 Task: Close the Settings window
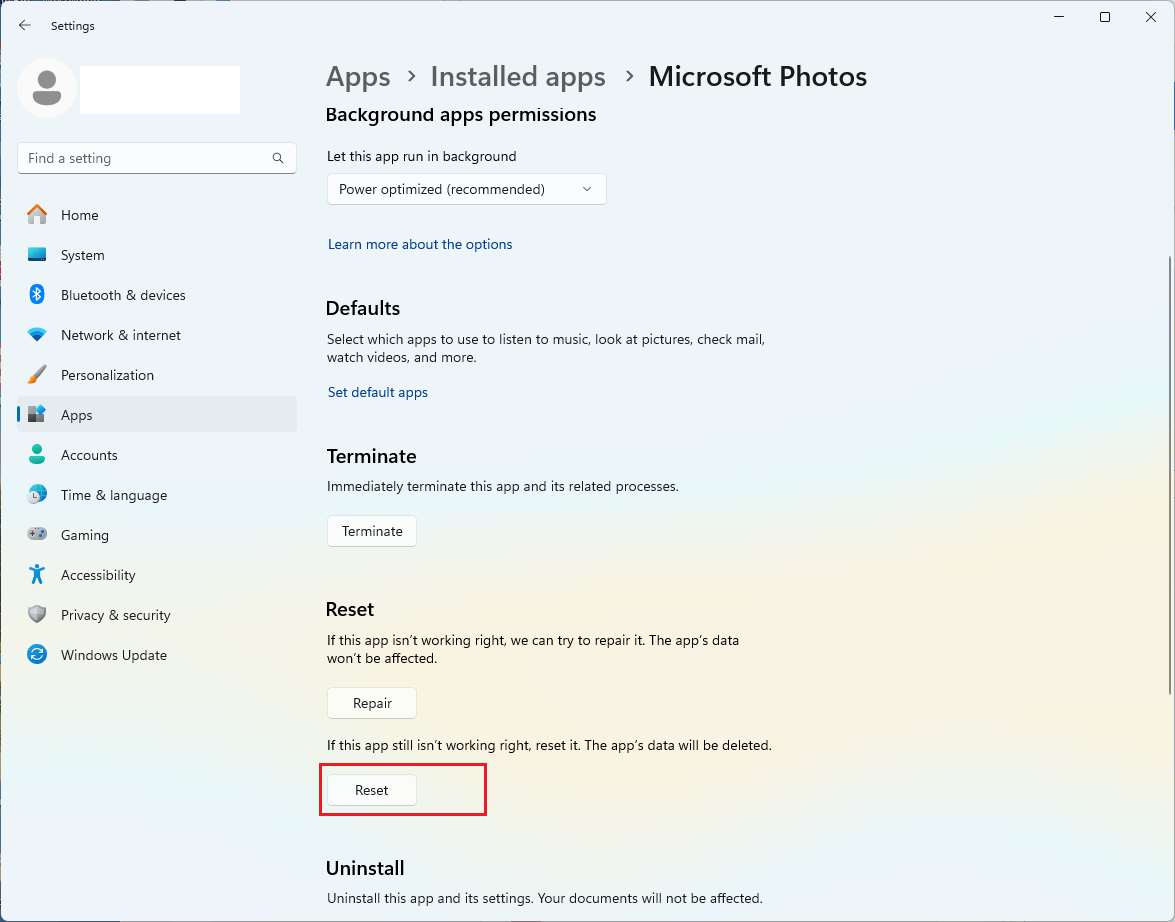(1151, 17)
